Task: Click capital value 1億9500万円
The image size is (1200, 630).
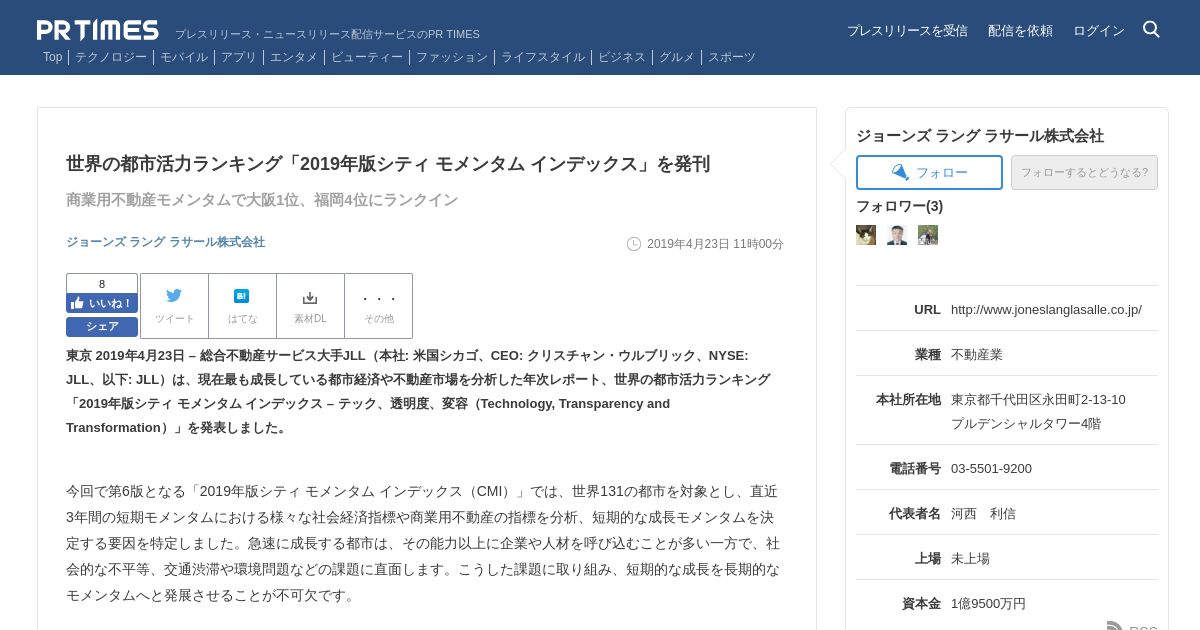Action: tap(988, 603)
